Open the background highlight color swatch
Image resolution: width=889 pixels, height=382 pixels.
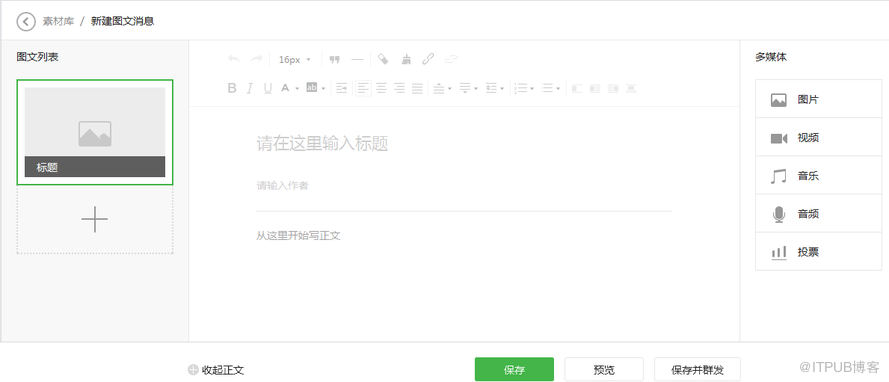coord(312,87)
